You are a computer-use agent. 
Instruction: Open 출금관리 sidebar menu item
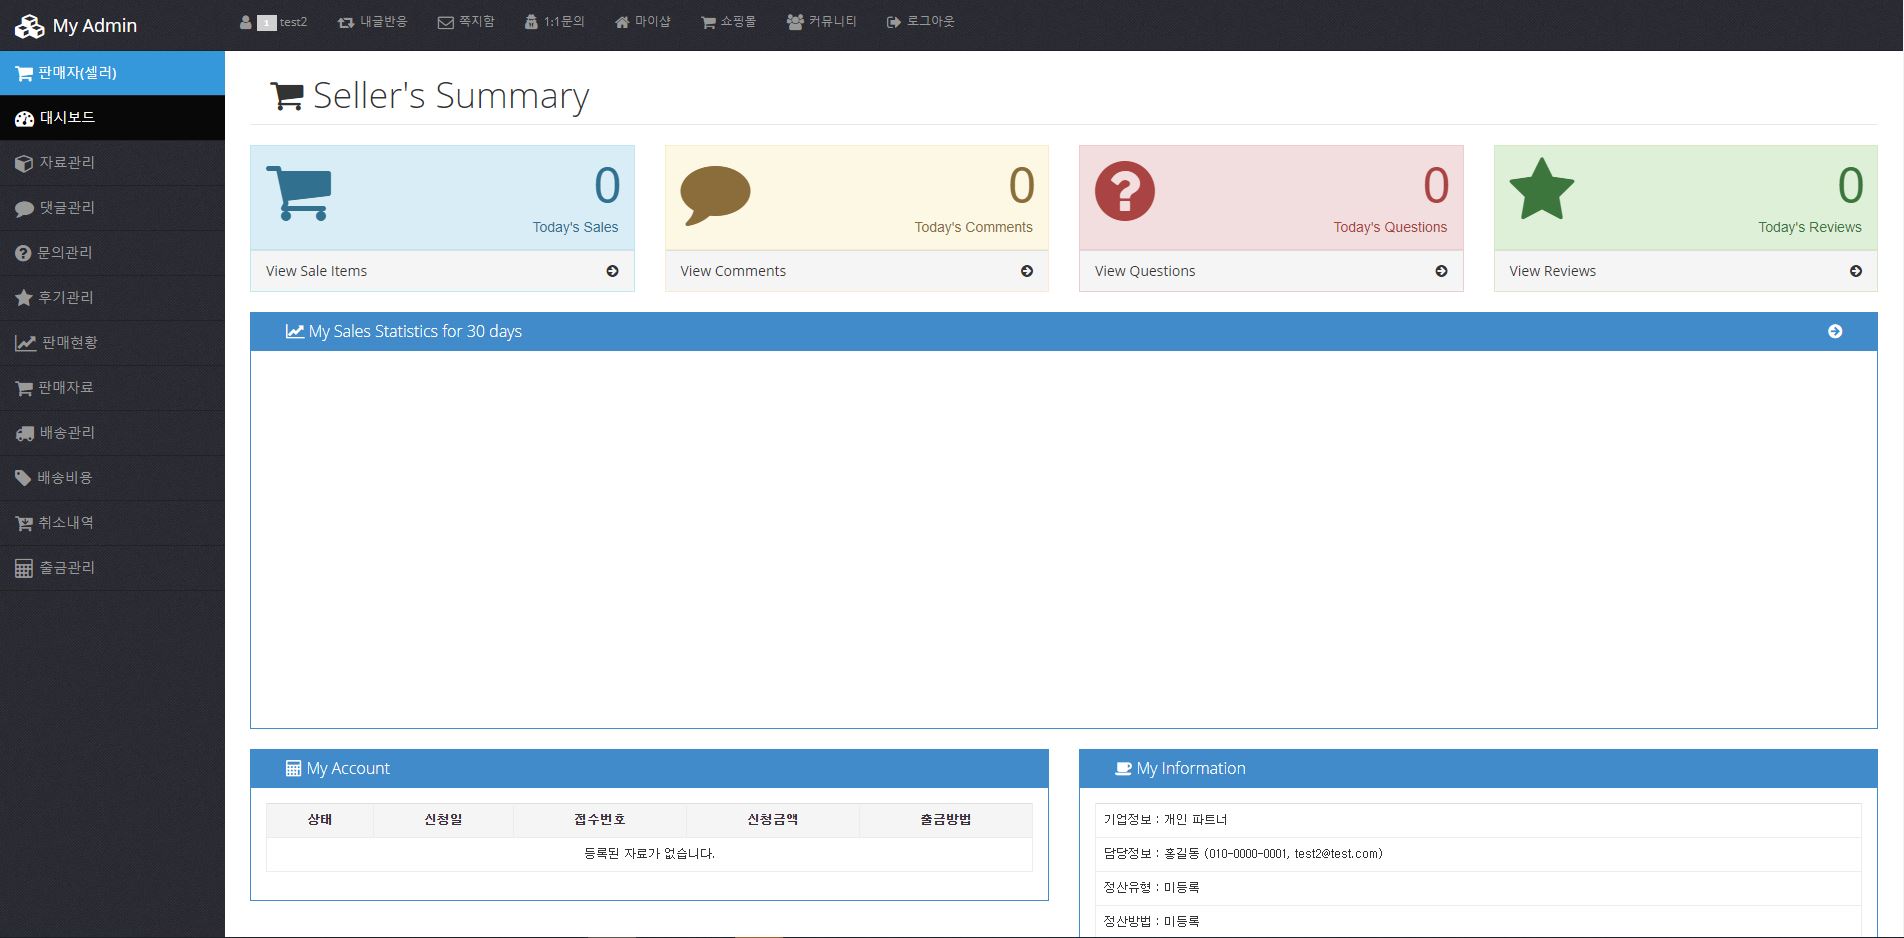(x=67, y=568)
